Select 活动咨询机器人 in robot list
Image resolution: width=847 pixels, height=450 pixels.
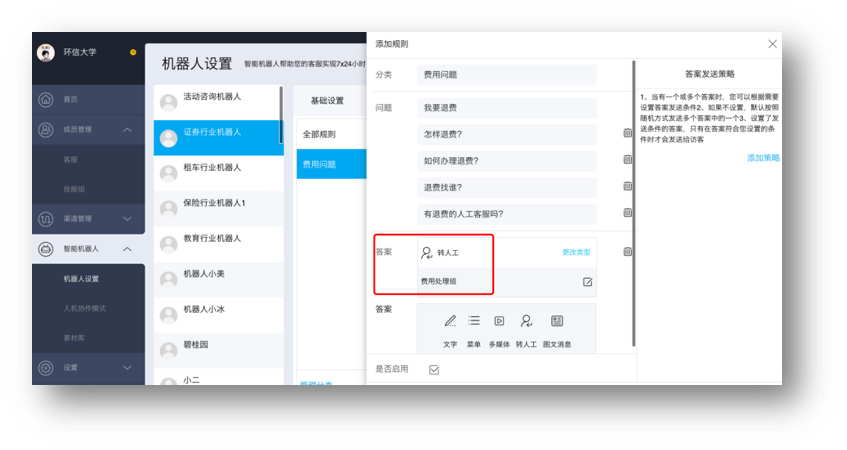coord(218,102)
